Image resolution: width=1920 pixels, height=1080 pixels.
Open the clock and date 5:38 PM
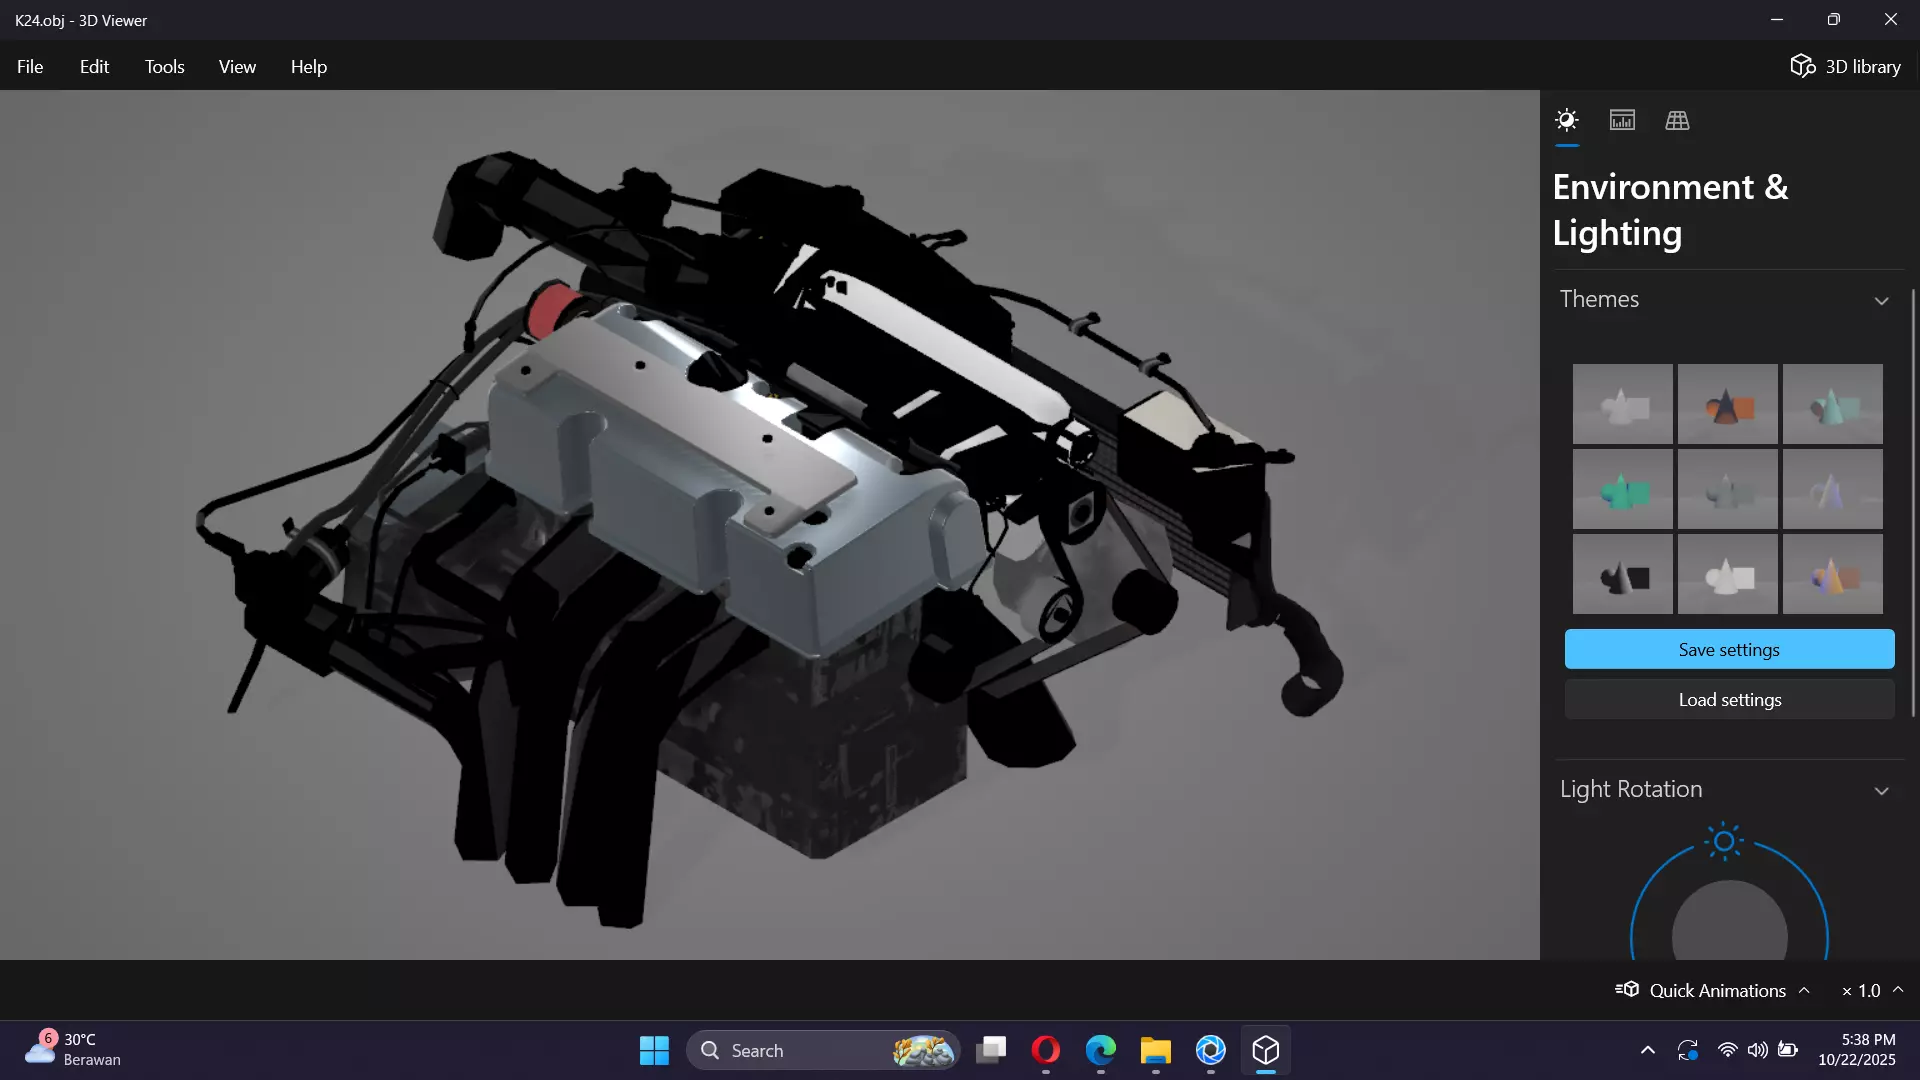[x=1857, y=1050]
